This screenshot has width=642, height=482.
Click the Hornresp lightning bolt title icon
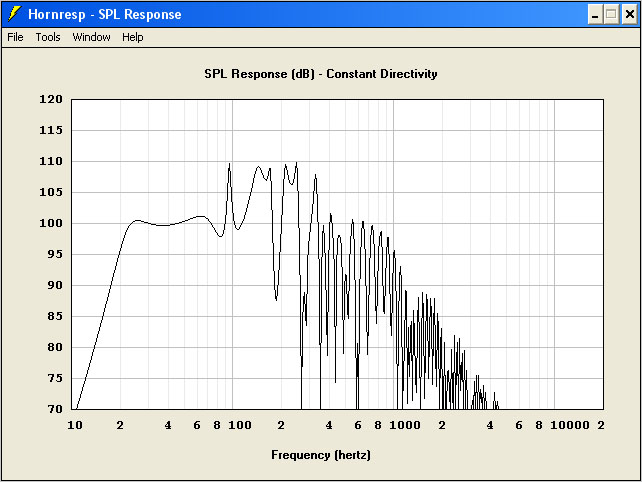[x=14, y=14]
